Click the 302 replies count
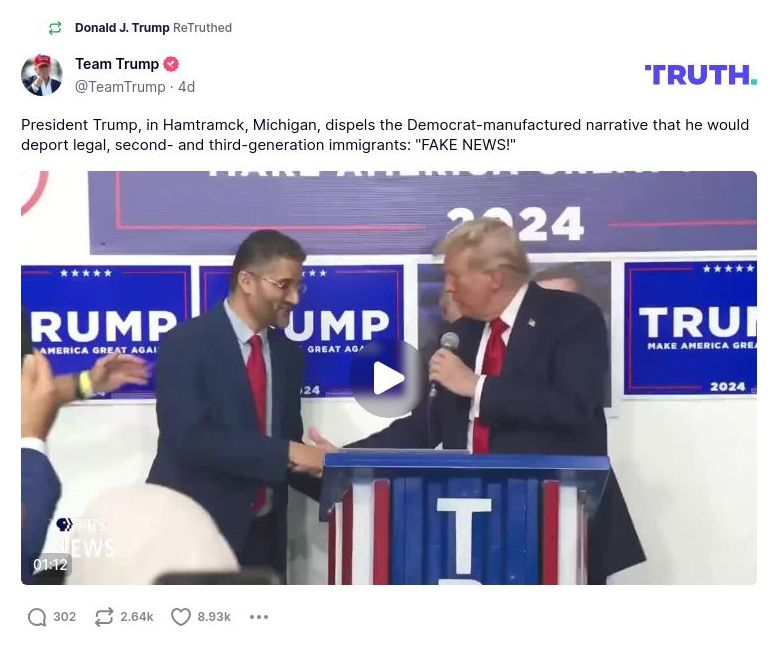This screenshot has width=778, height=647. pyautogui.click(x=65, y=617)
